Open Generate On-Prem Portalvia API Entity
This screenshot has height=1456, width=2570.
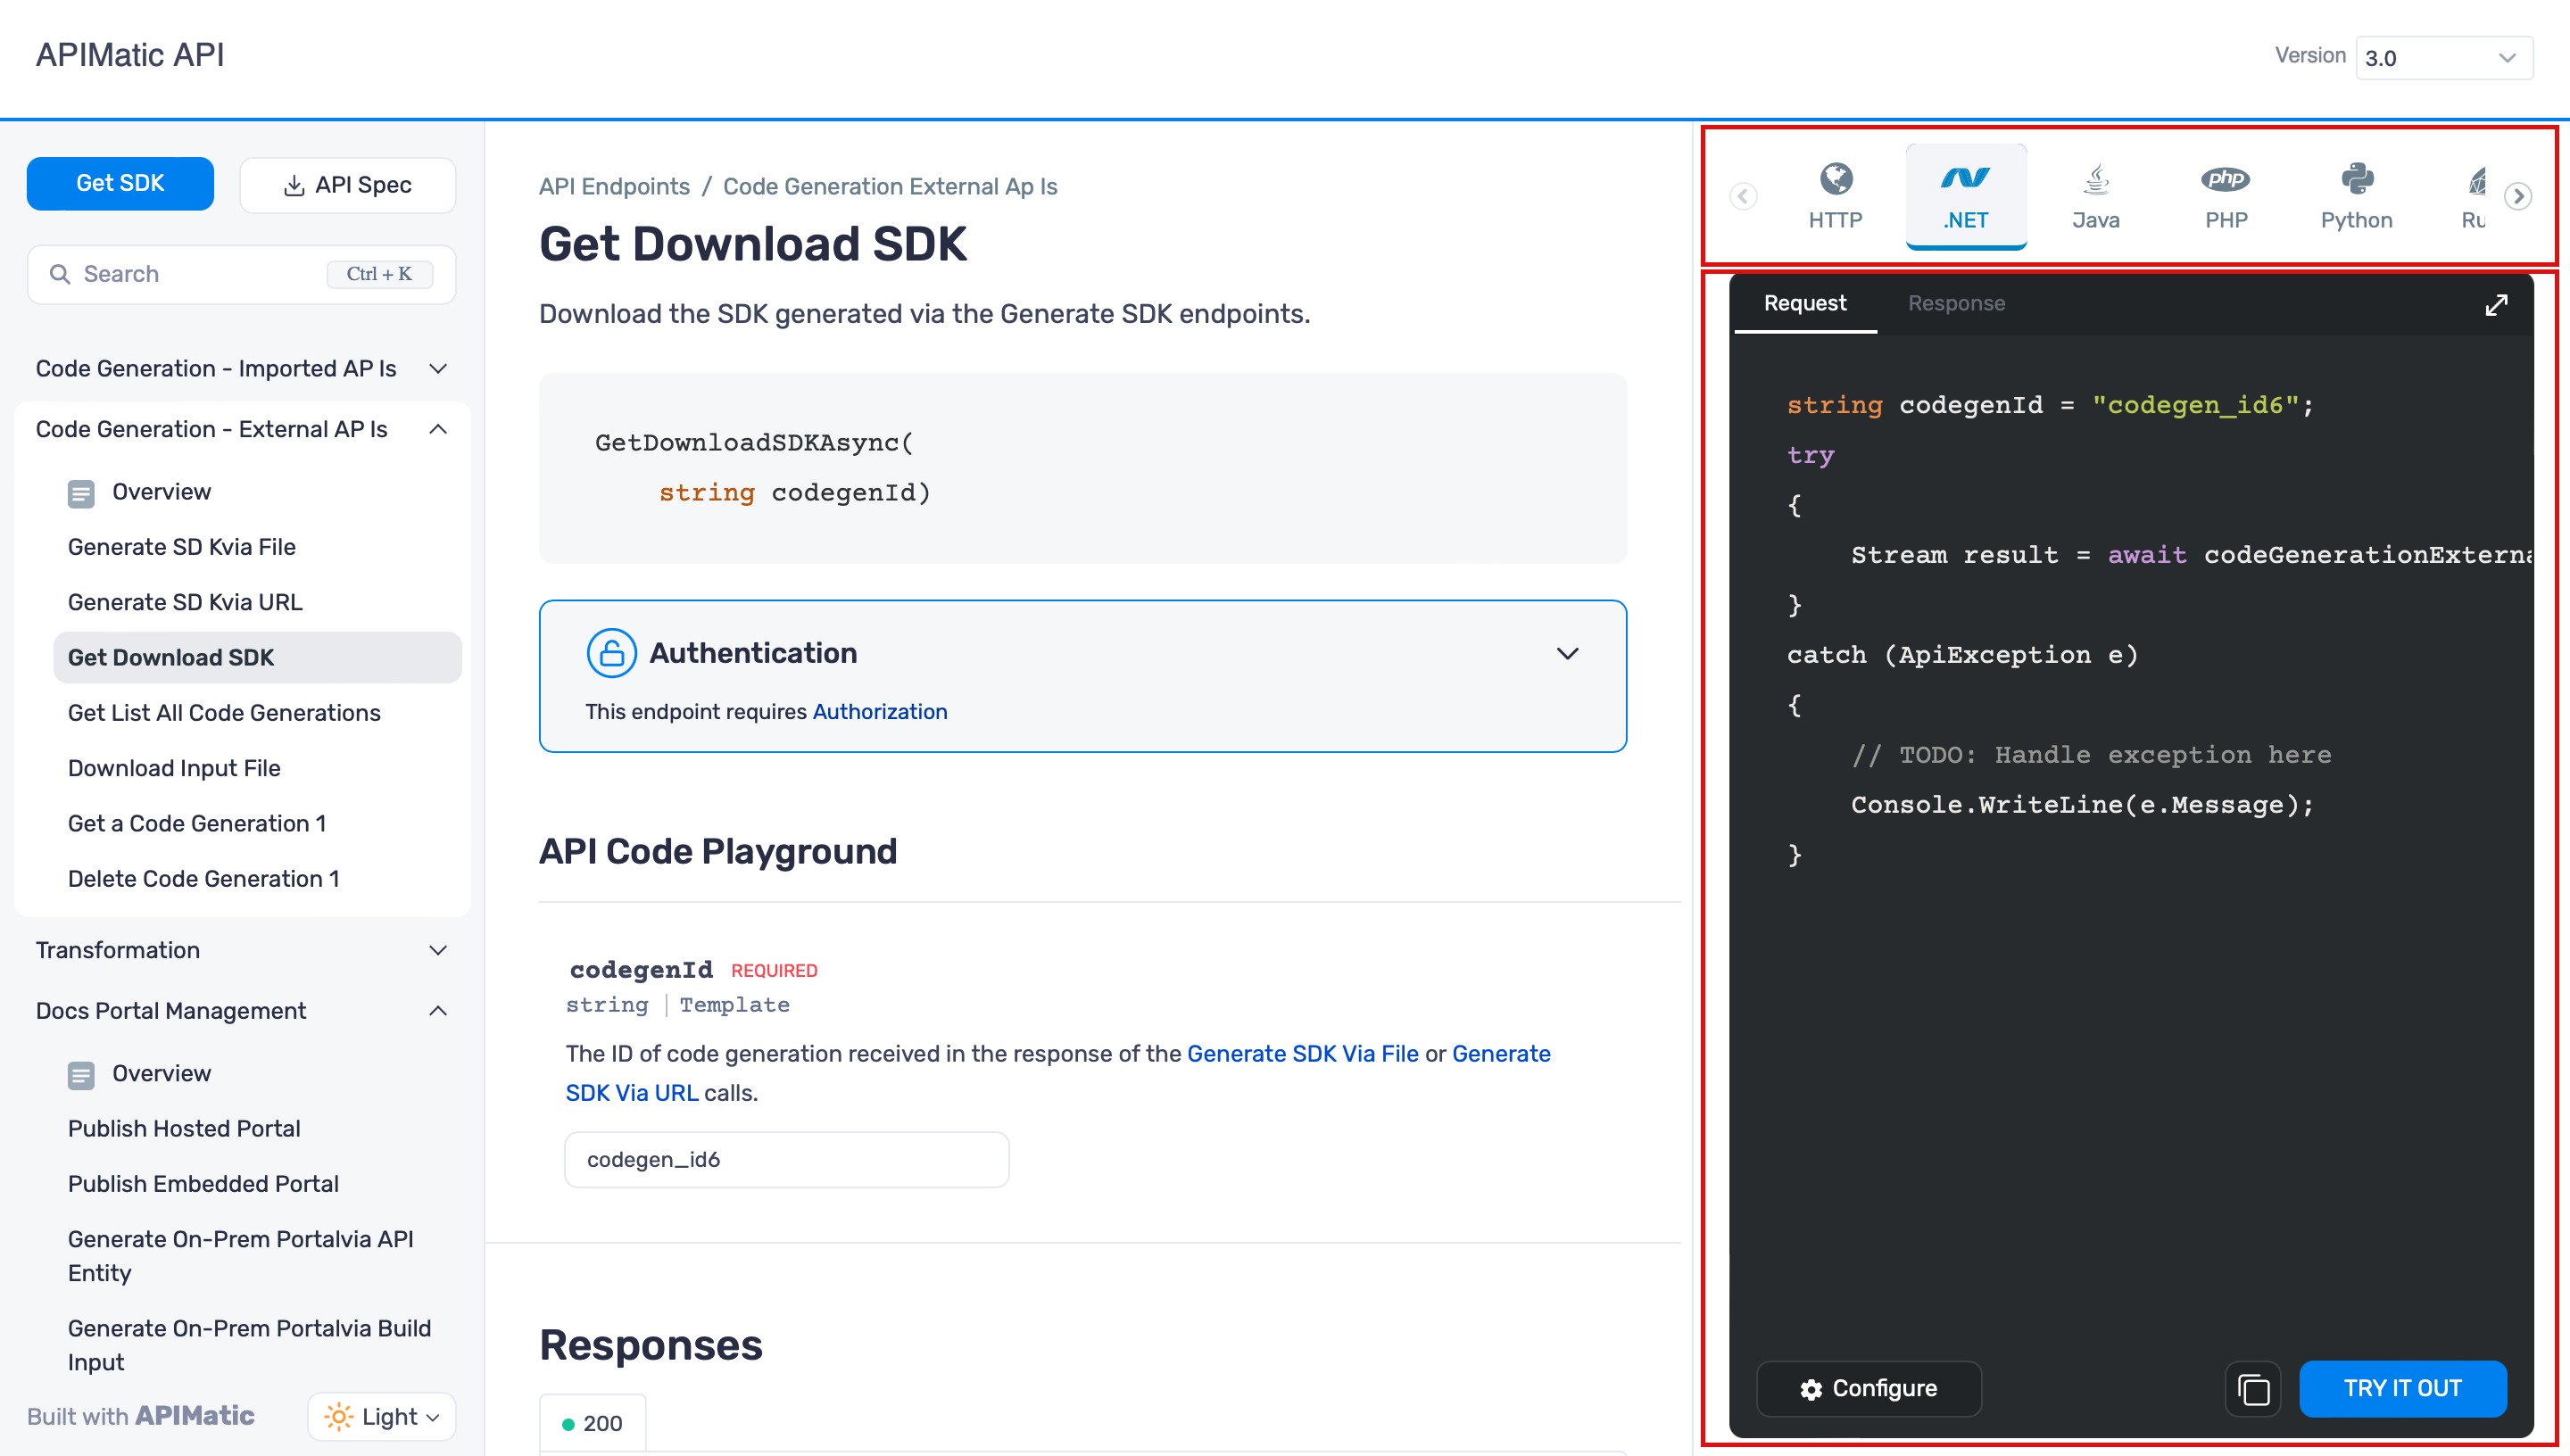coord(241,1255)
